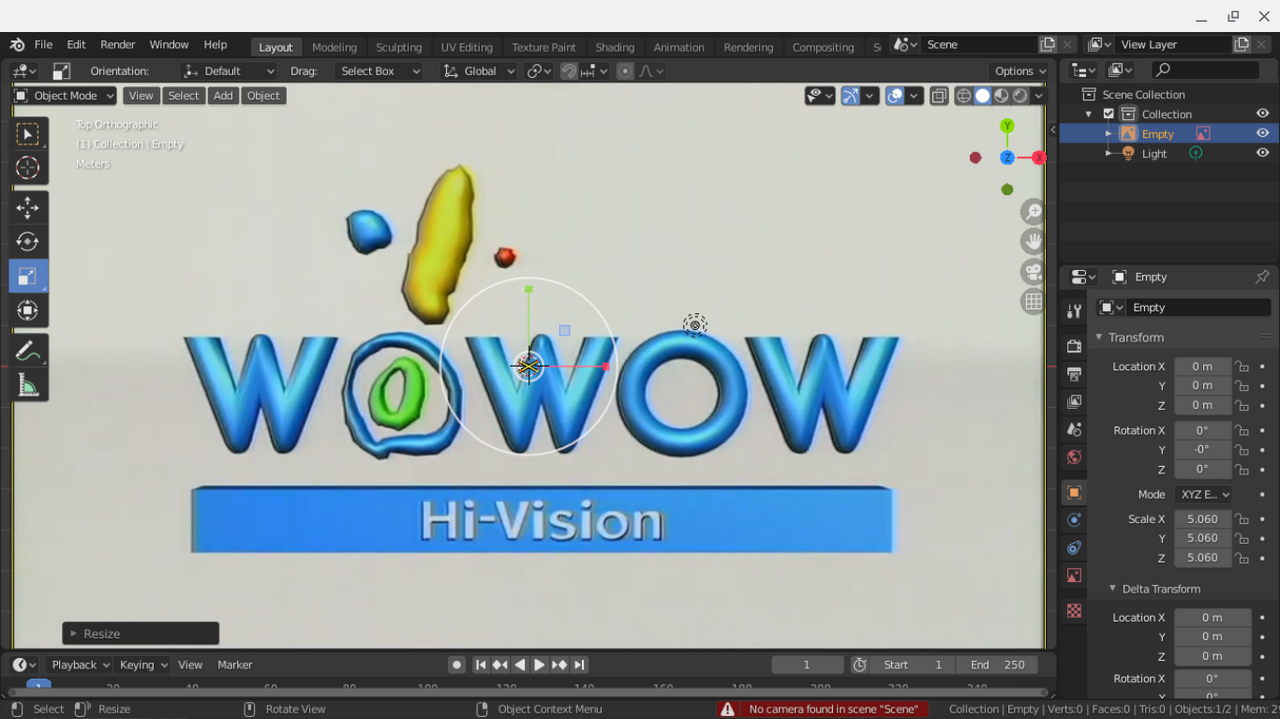Open the Physics properties tab
The height and width of the screenshot is (719, 1280).
(x=1074, y=520)
